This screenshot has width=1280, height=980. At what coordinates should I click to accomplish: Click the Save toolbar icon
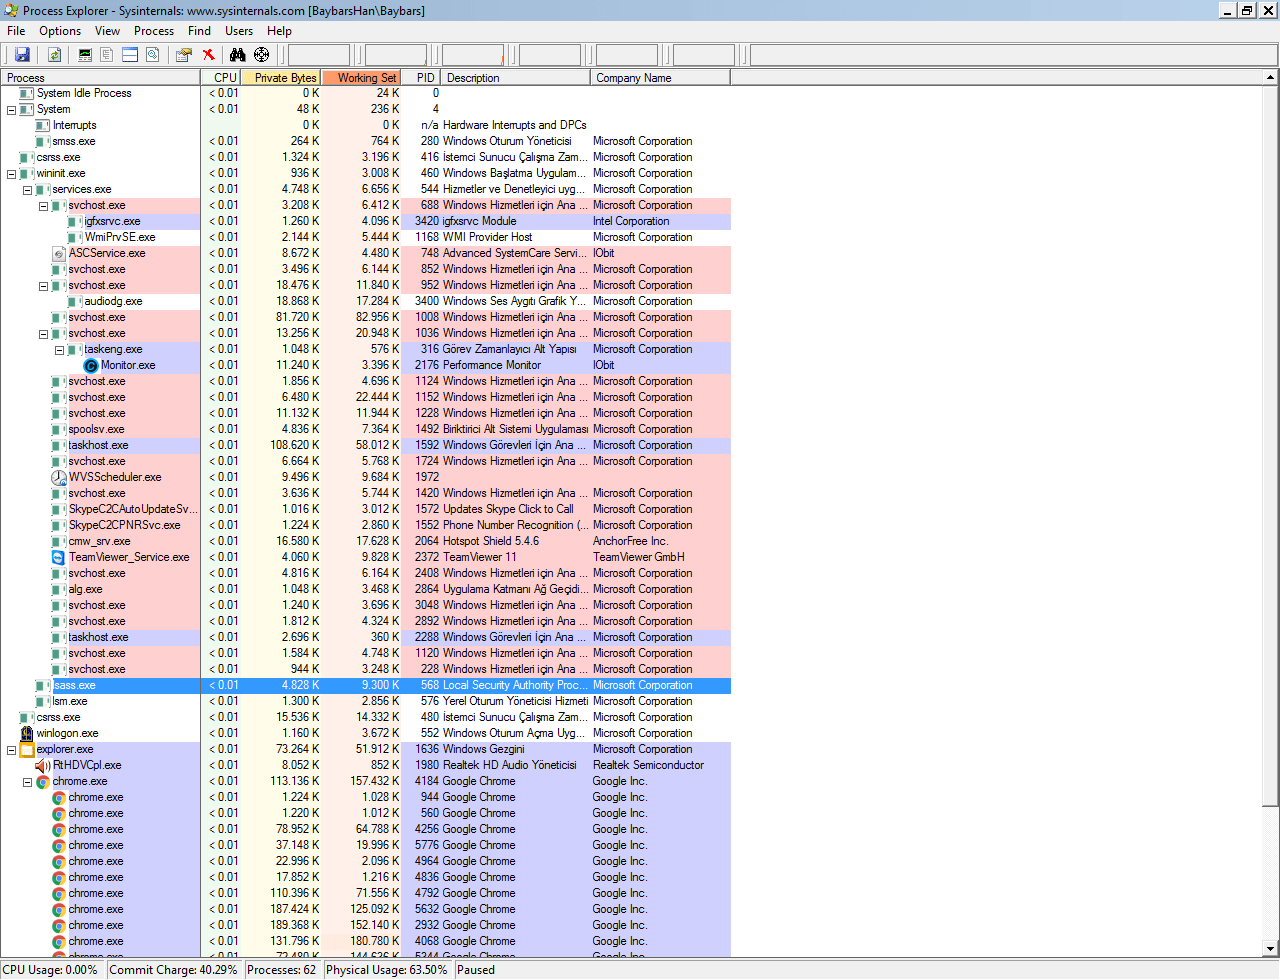pos(22,55)
